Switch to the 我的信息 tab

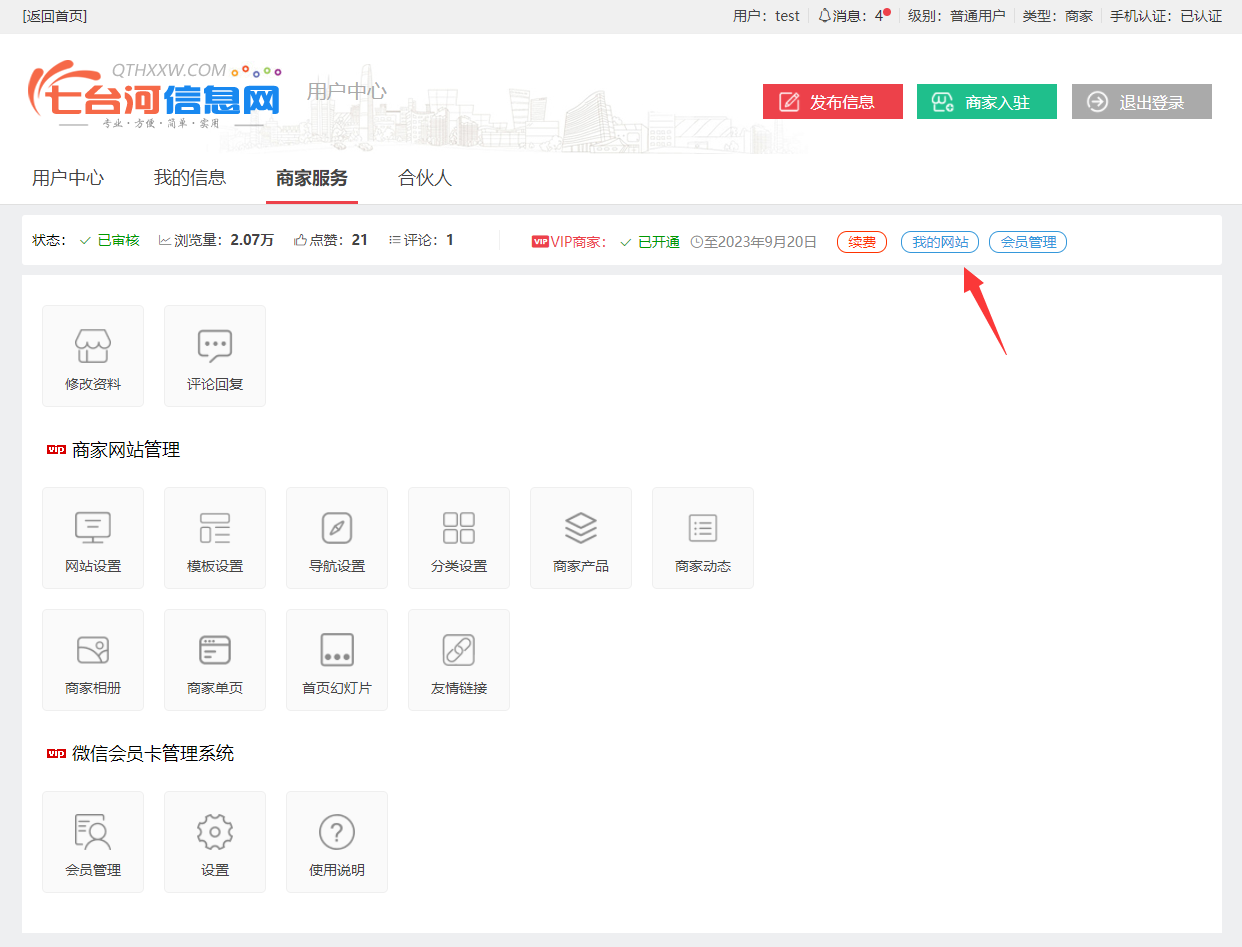[190, 178]
